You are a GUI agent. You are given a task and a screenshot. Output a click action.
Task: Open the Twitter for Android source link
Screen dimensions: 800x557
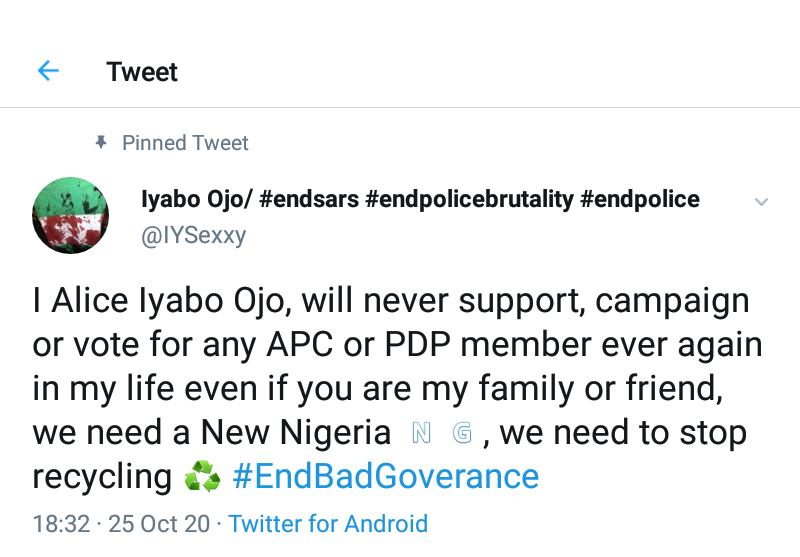[328, 523]
